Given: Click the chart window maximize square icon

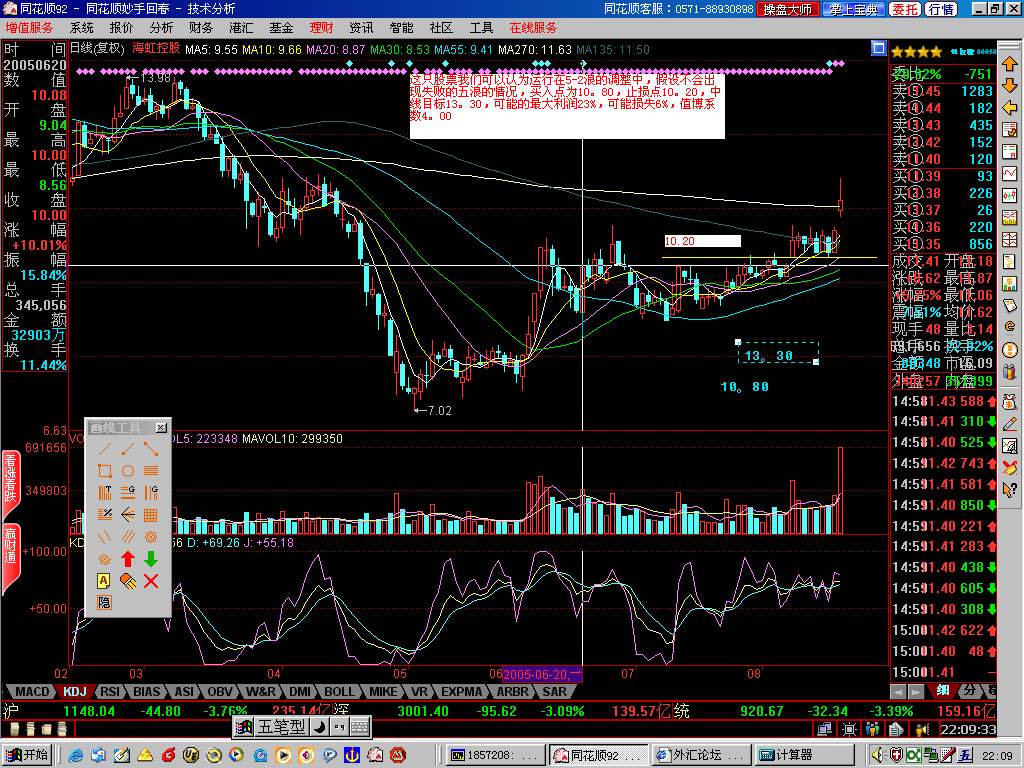Looking at the screenshot, I should (x=879, y=48).
